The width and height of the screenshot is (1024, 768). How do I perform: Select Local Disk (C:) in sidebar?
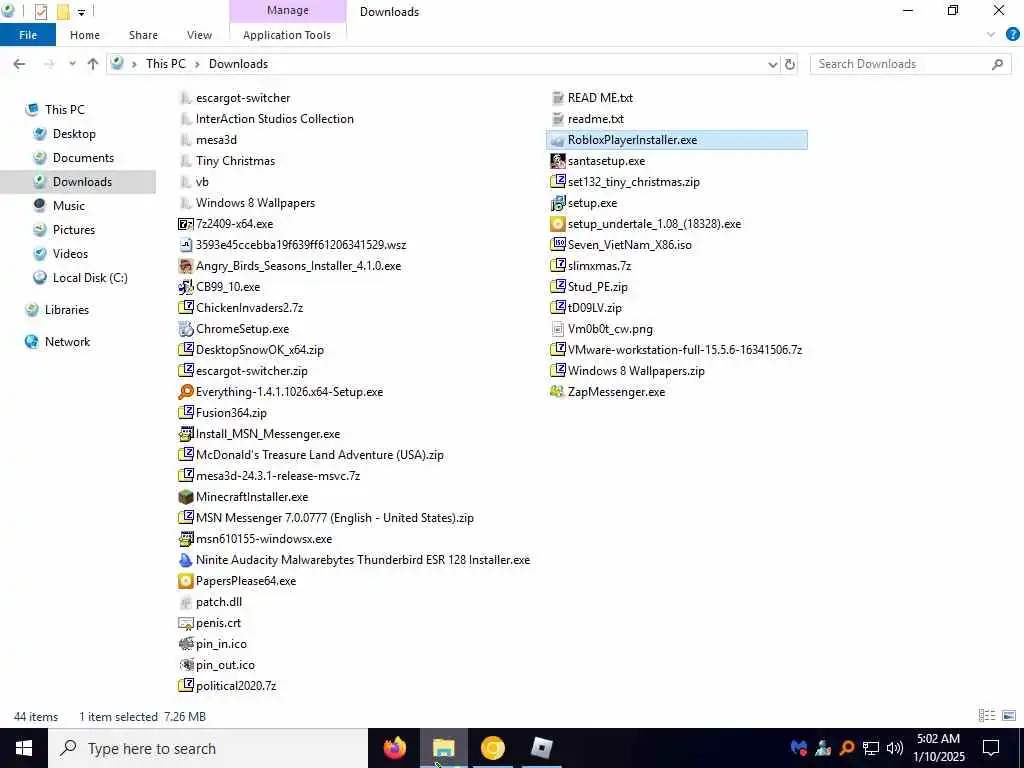(89, 278)
